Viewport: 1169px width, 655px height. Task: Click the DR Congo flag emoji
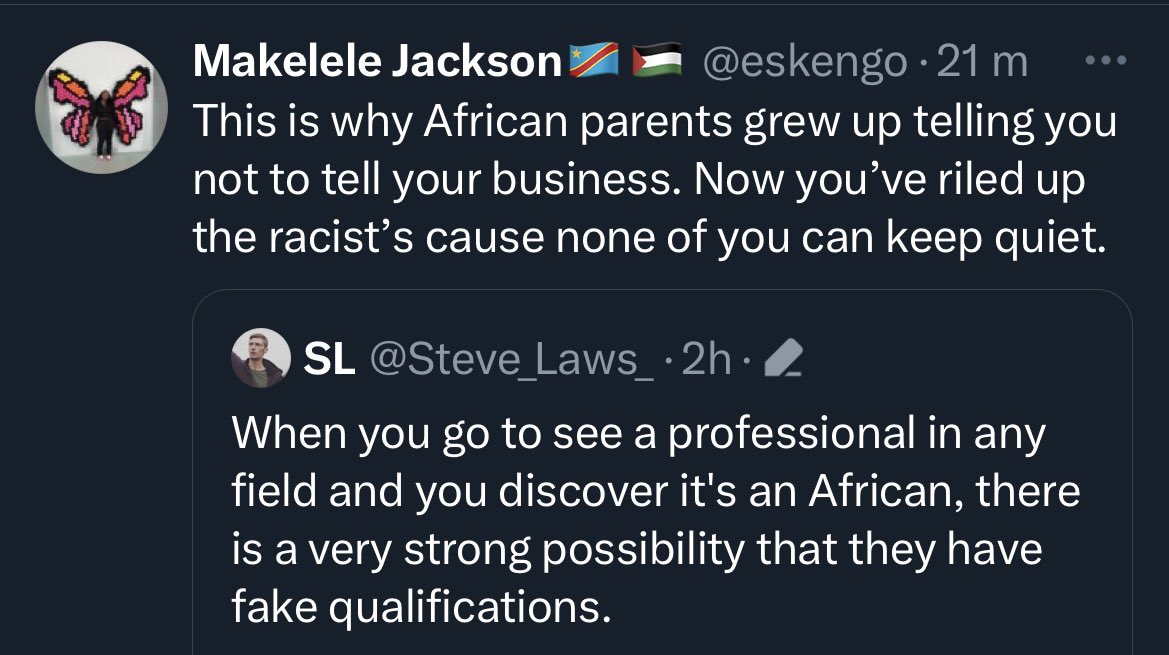pyautogui.click(x=597, y=63)
